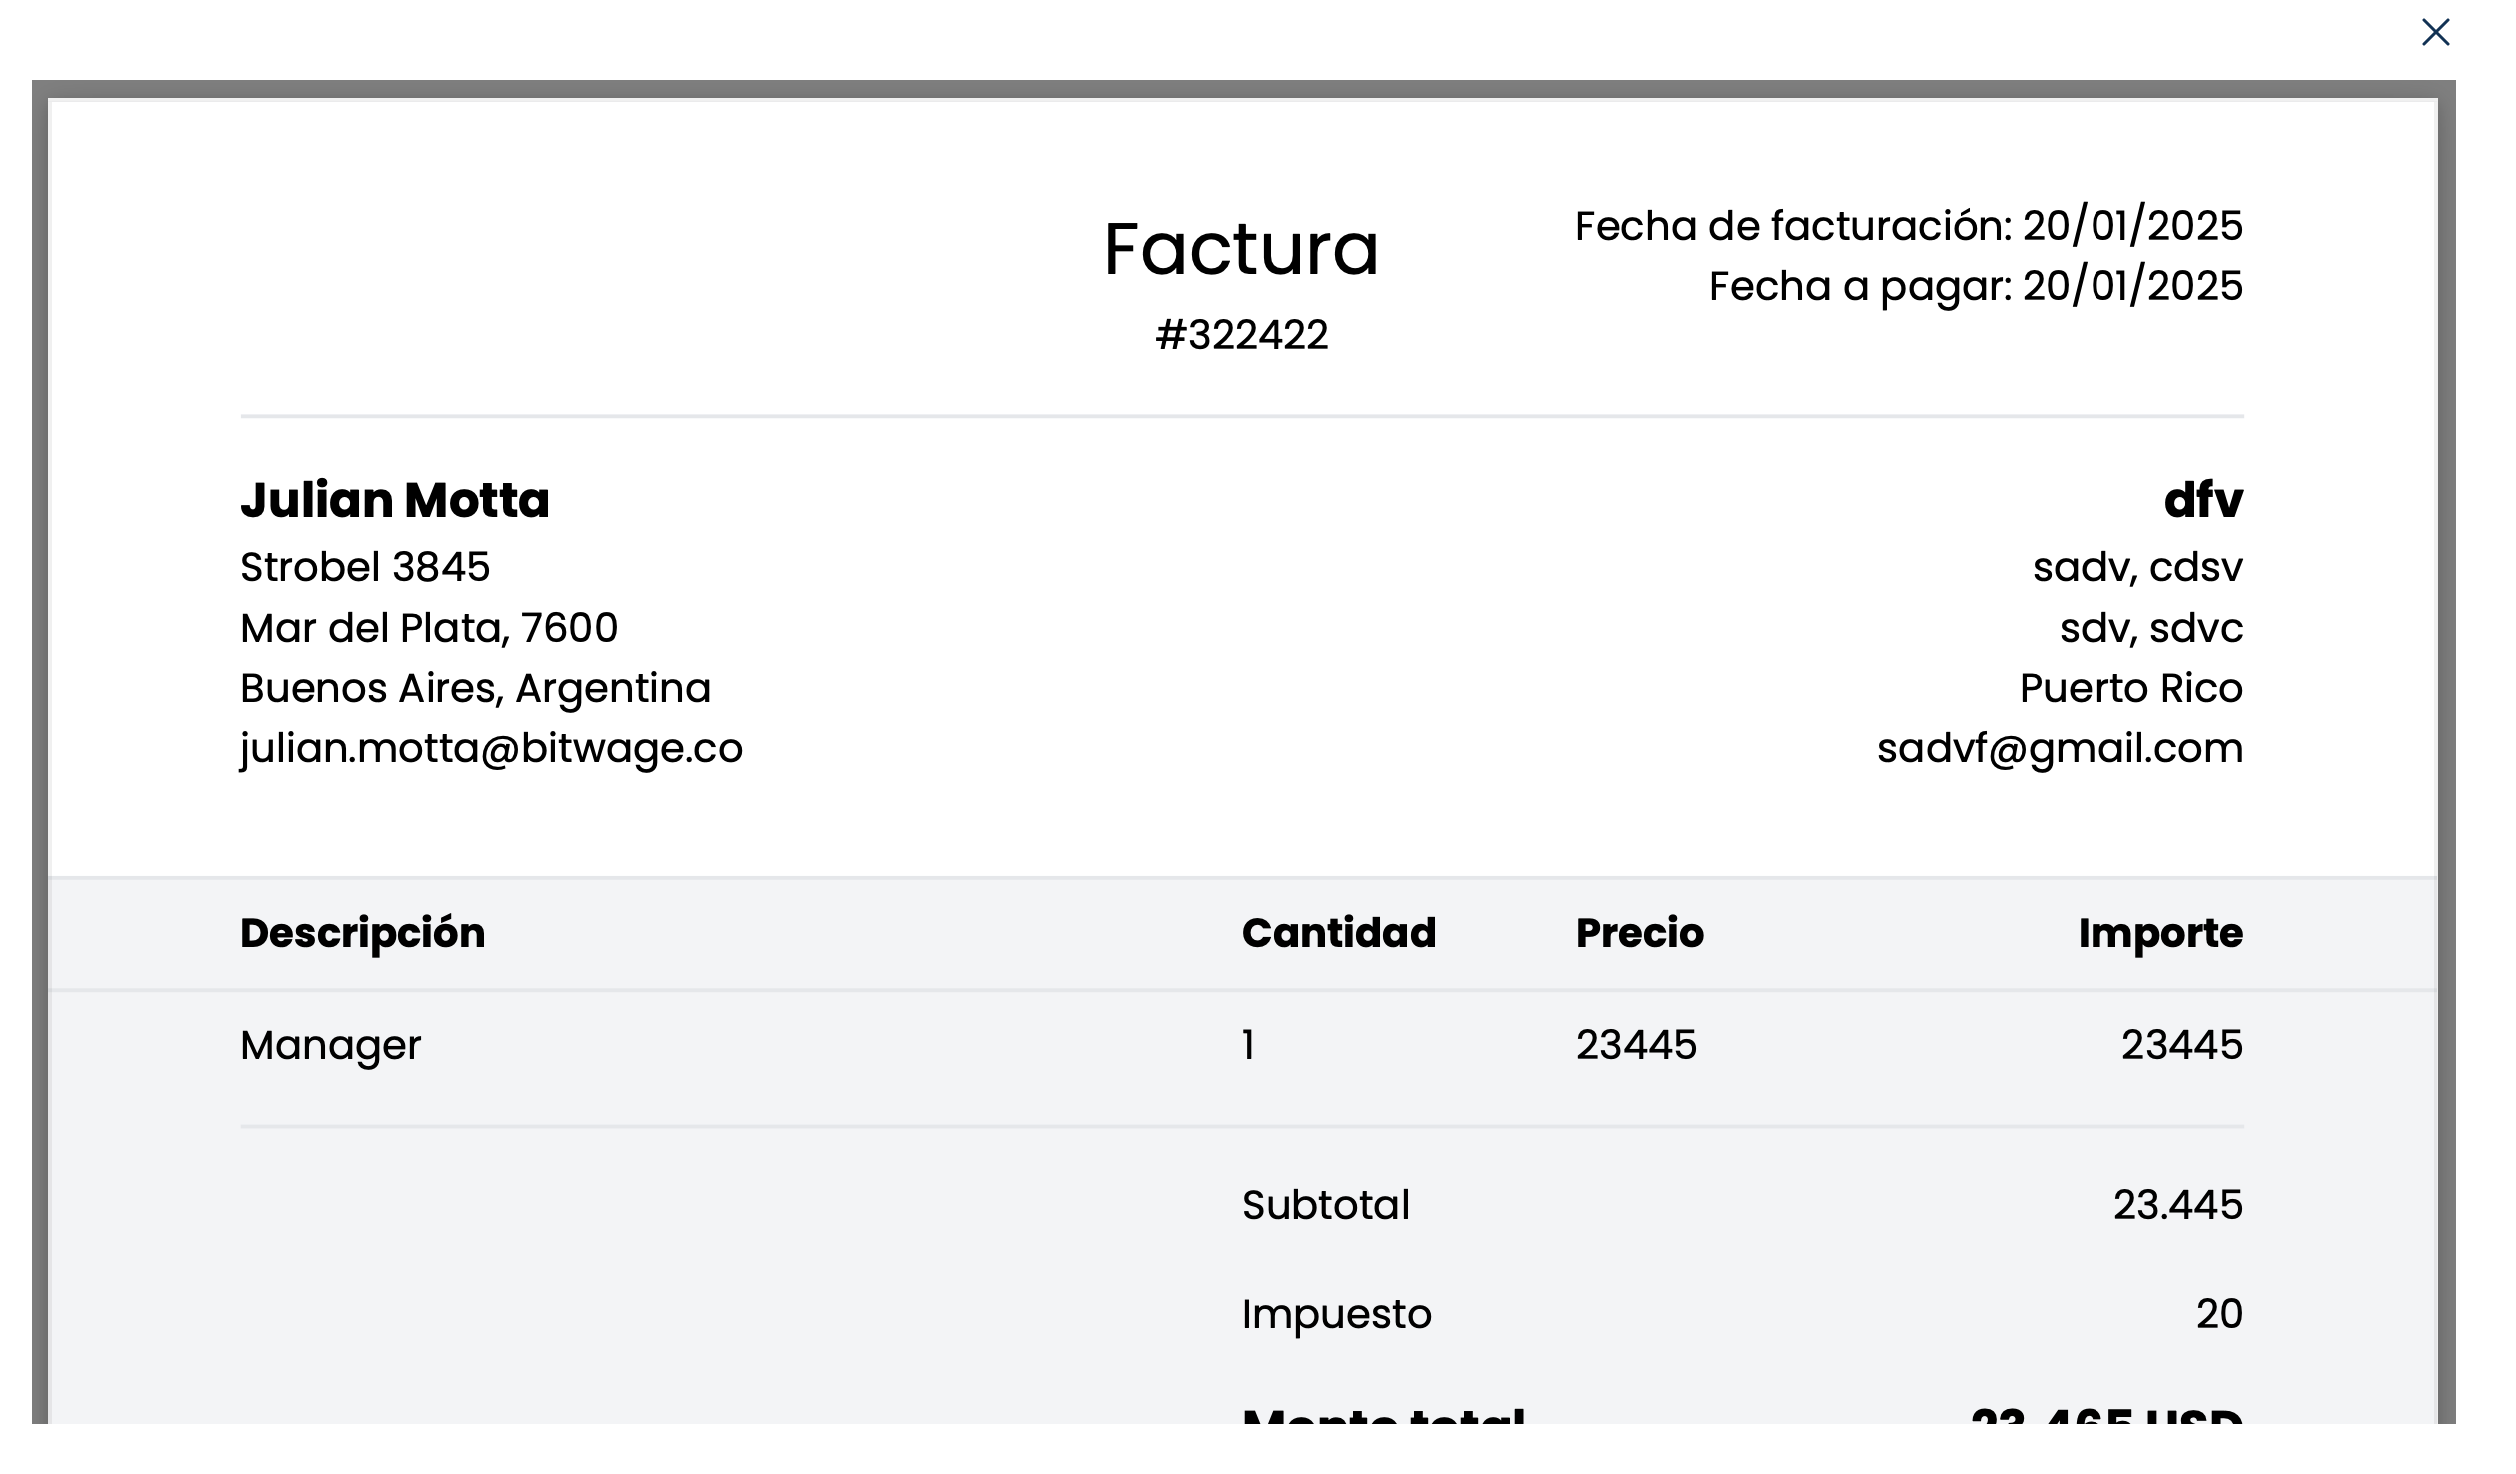
Task: Select the Manager line item description
Action: [330, 1045]
